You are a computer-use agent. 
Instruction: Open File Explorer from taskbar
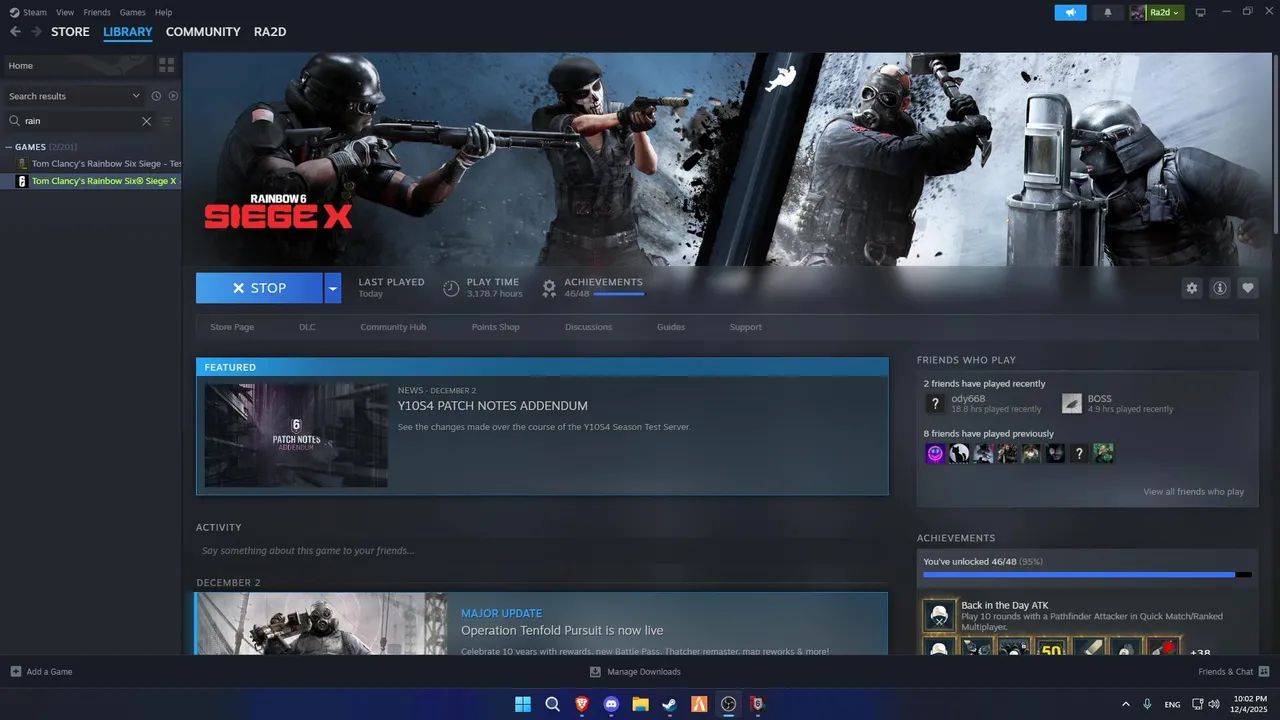pyautogui.click(x=640, y=704)
